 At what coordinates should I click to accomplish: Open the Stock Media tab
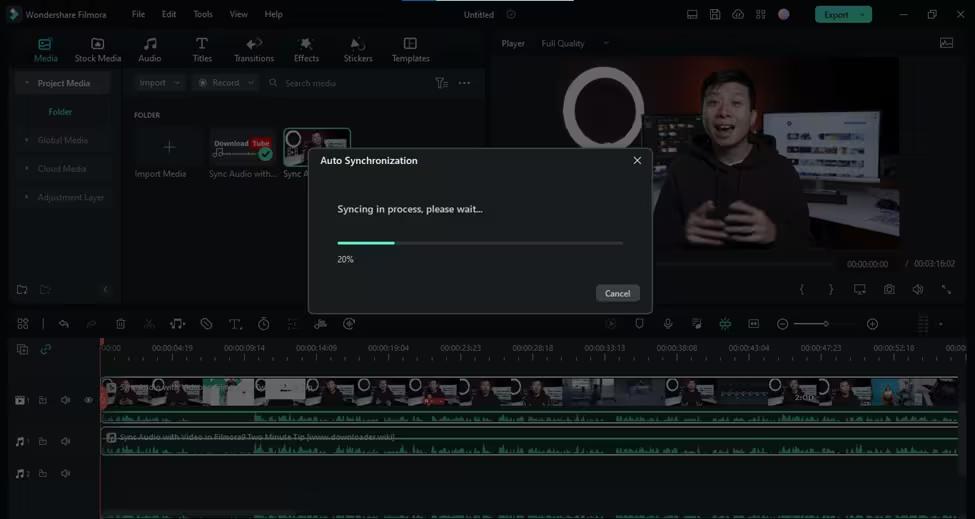point(98,50)
